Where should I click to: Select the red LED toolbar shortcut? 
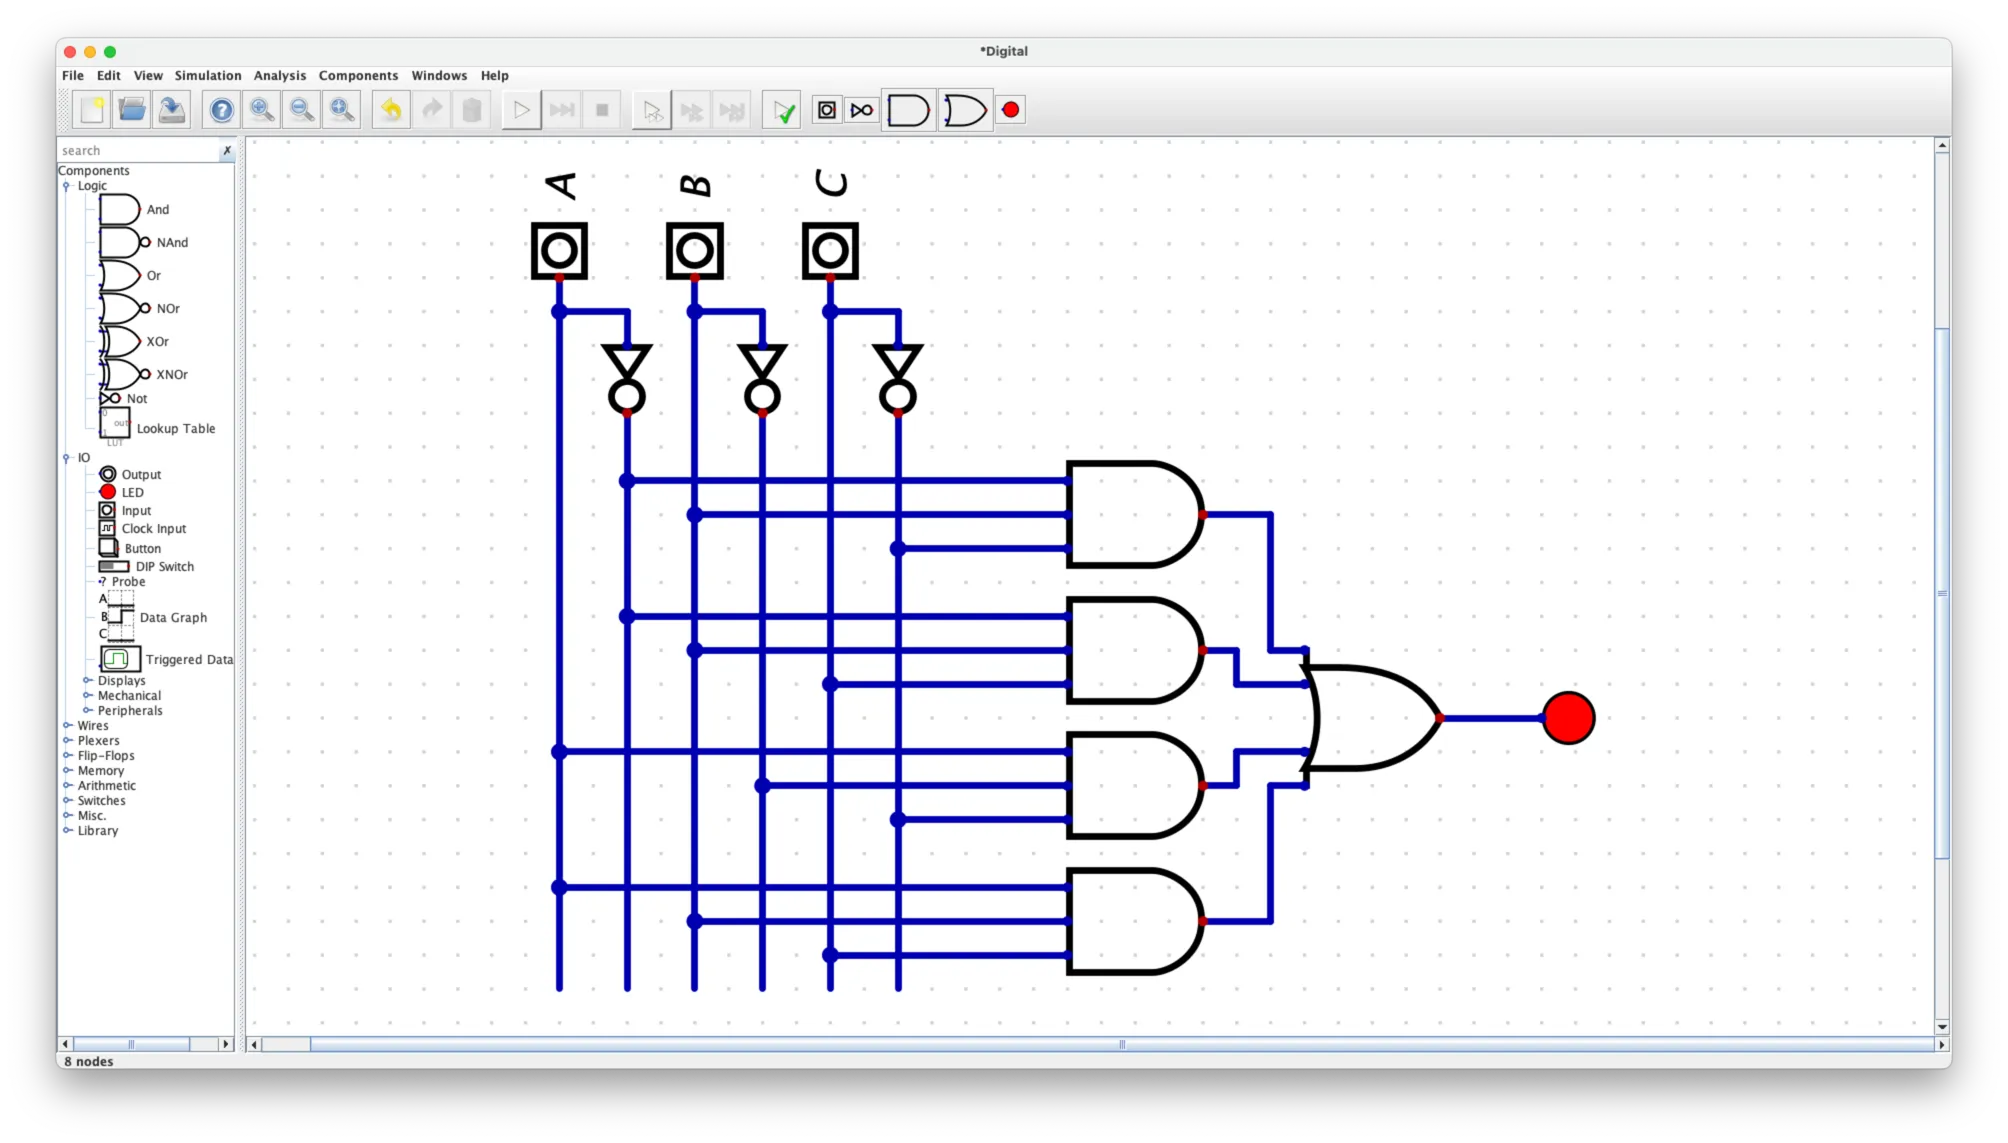tap(1011, 110)
